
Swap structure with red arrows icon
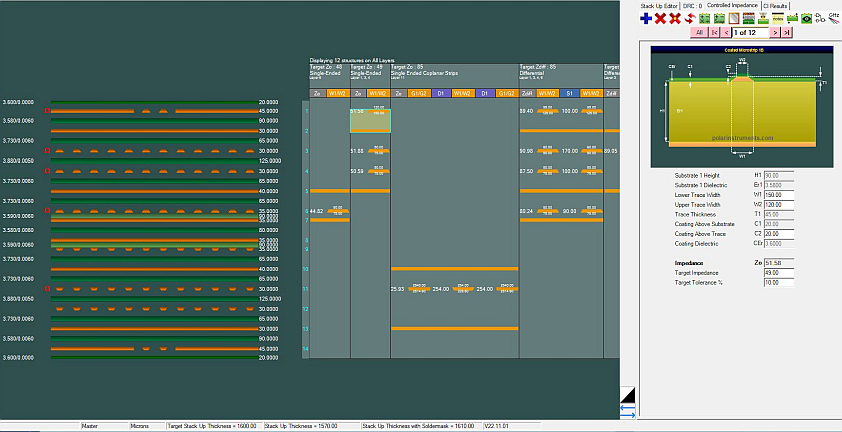click(x=690, y=19)
